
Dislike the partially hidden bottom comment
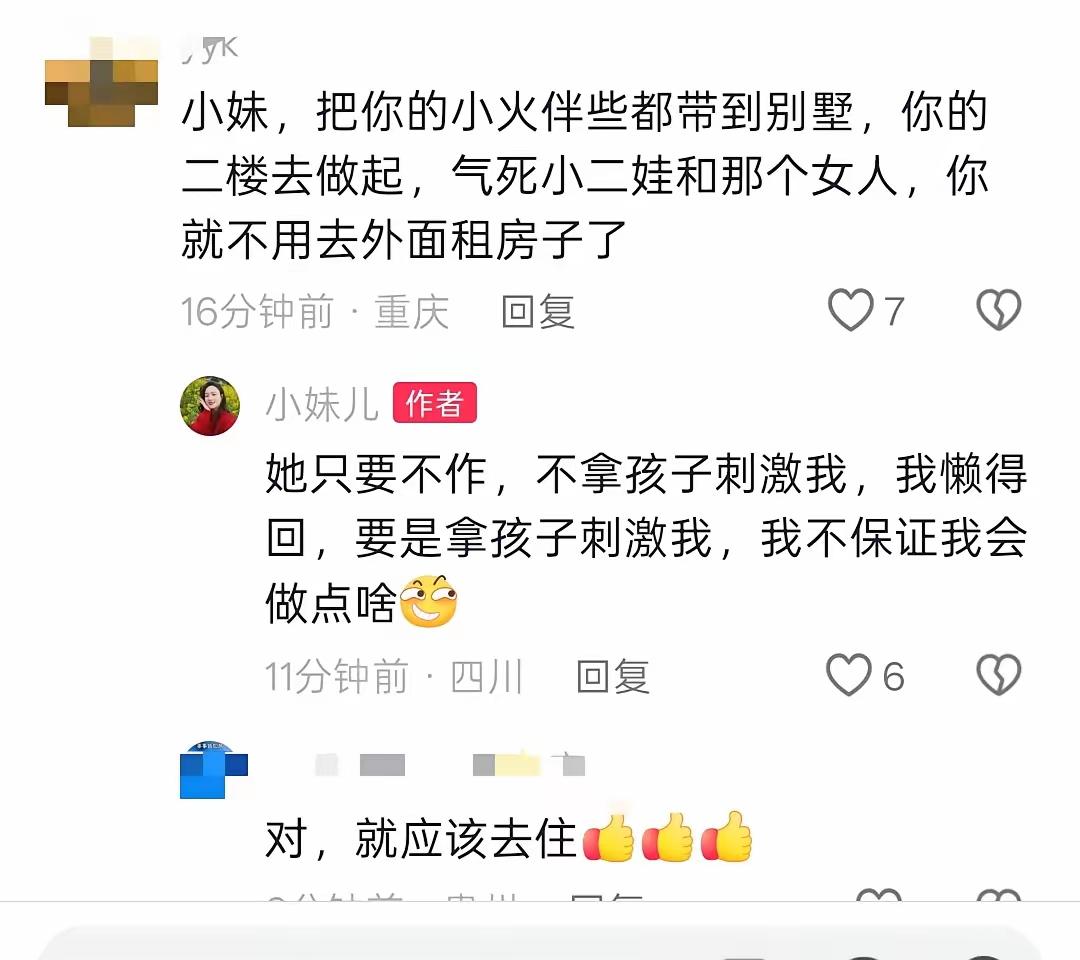999,895
